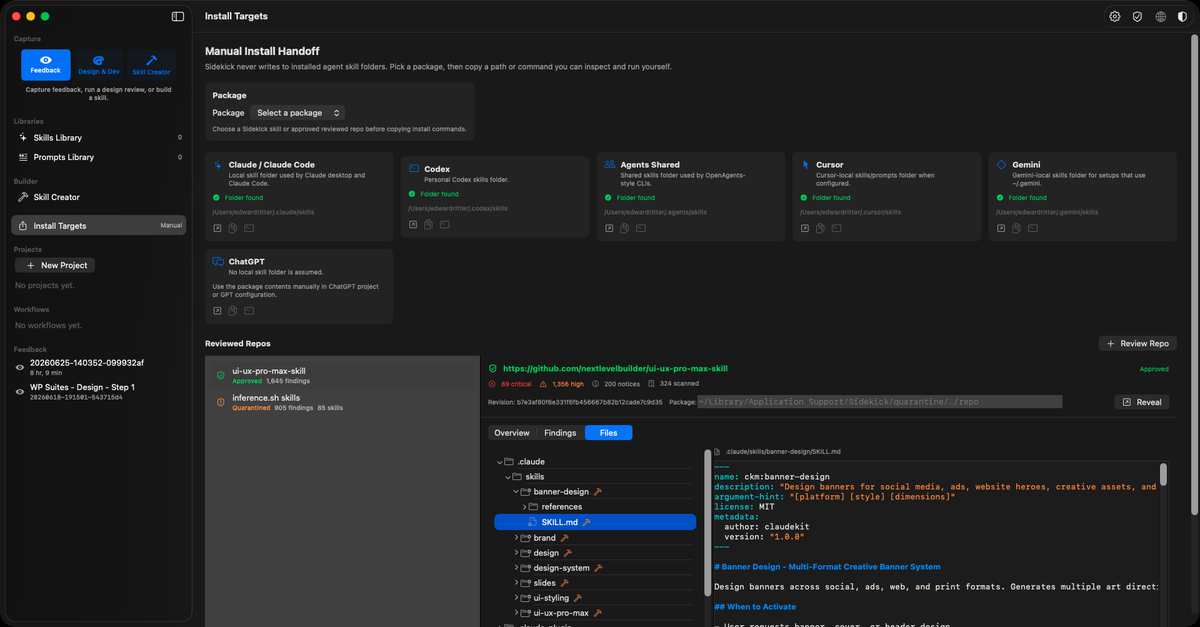Click copy-path icon in Claude Code card
The width and height of the screenshot is (1200, 627).
[x=233, y=228]
